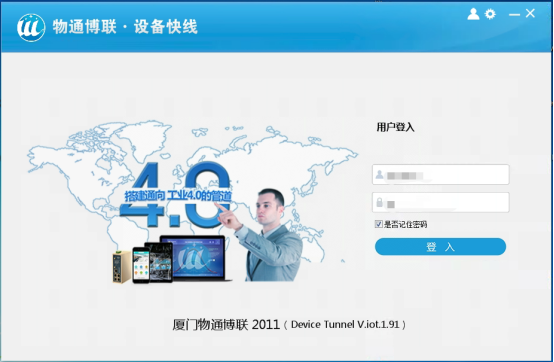
Task: Focus the password input field
Action: 441,202
